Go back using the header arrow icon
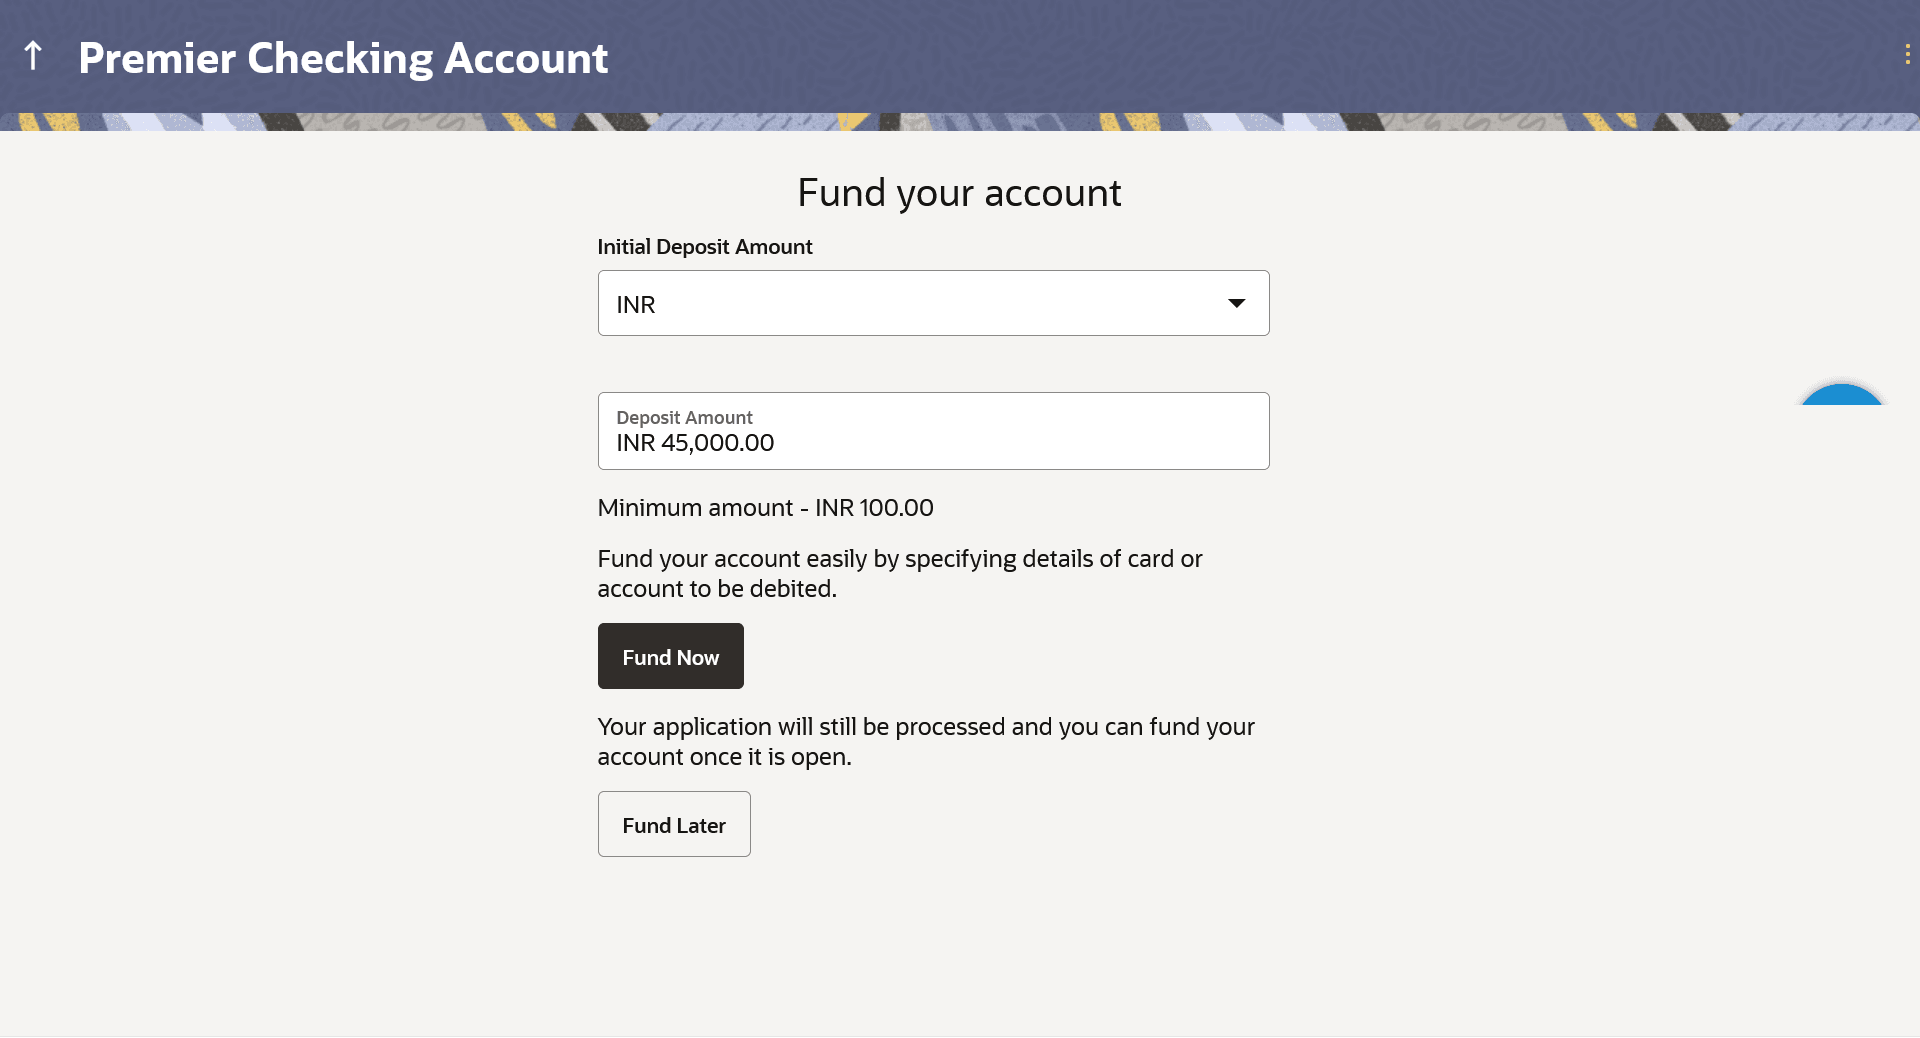1920x1038 pixels. [33, 56]
